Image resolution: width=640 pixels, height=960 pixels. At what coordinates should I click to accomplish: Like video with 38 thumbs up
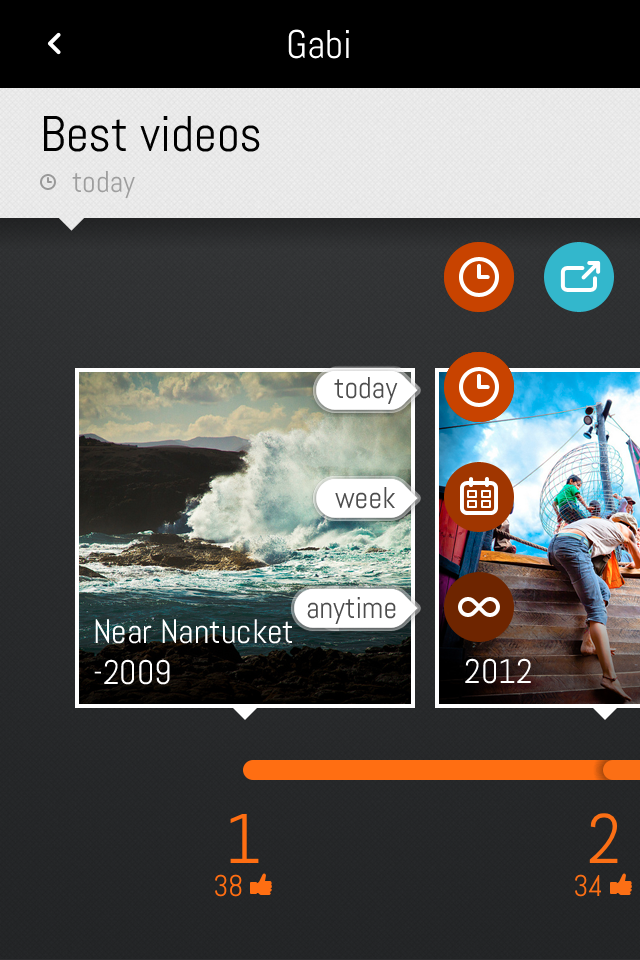(262, 885)
